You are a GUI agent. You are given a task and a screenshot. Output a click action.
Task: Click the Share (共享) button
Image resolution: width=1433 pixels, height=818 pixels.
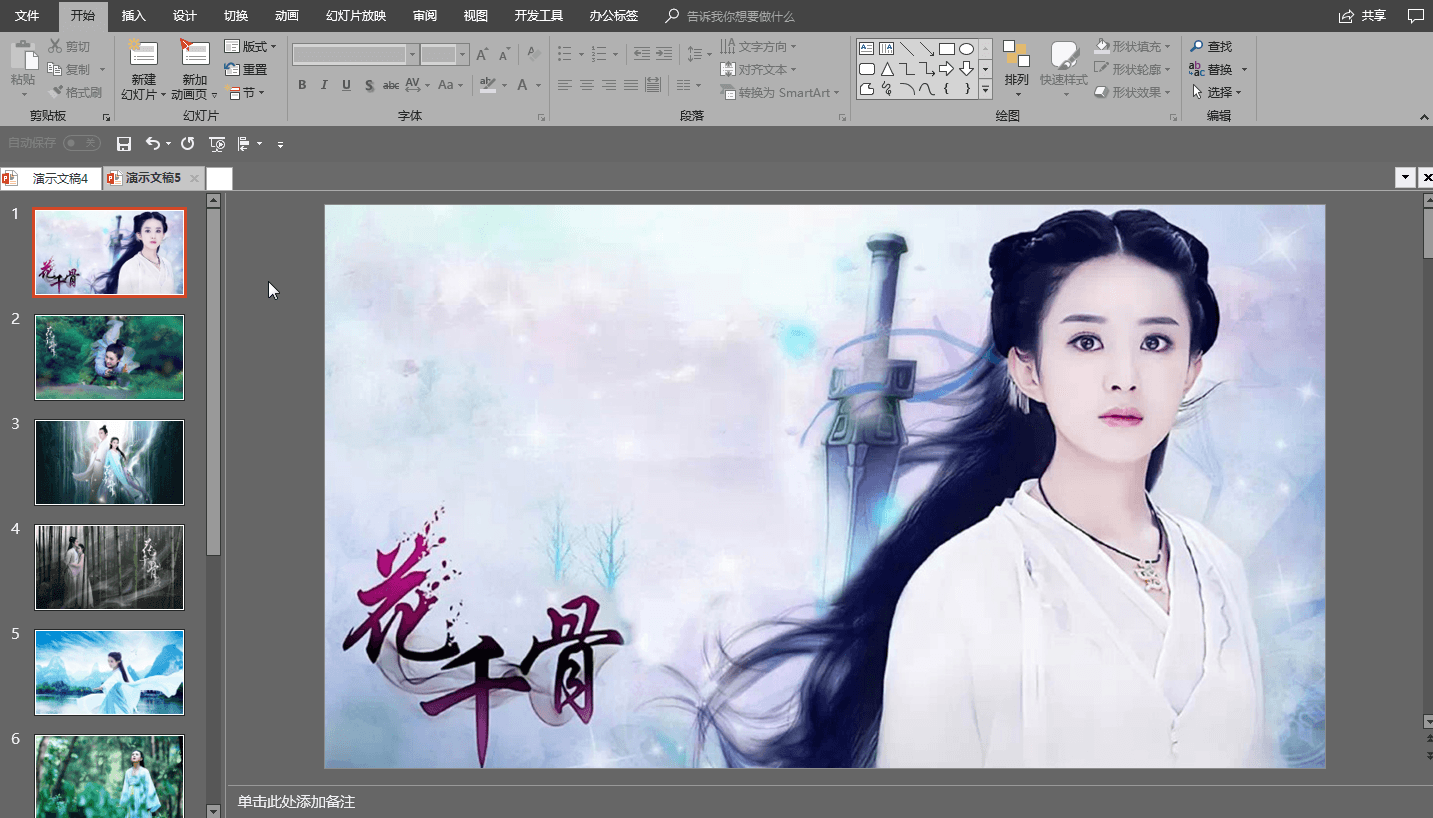coord(1362,16)
